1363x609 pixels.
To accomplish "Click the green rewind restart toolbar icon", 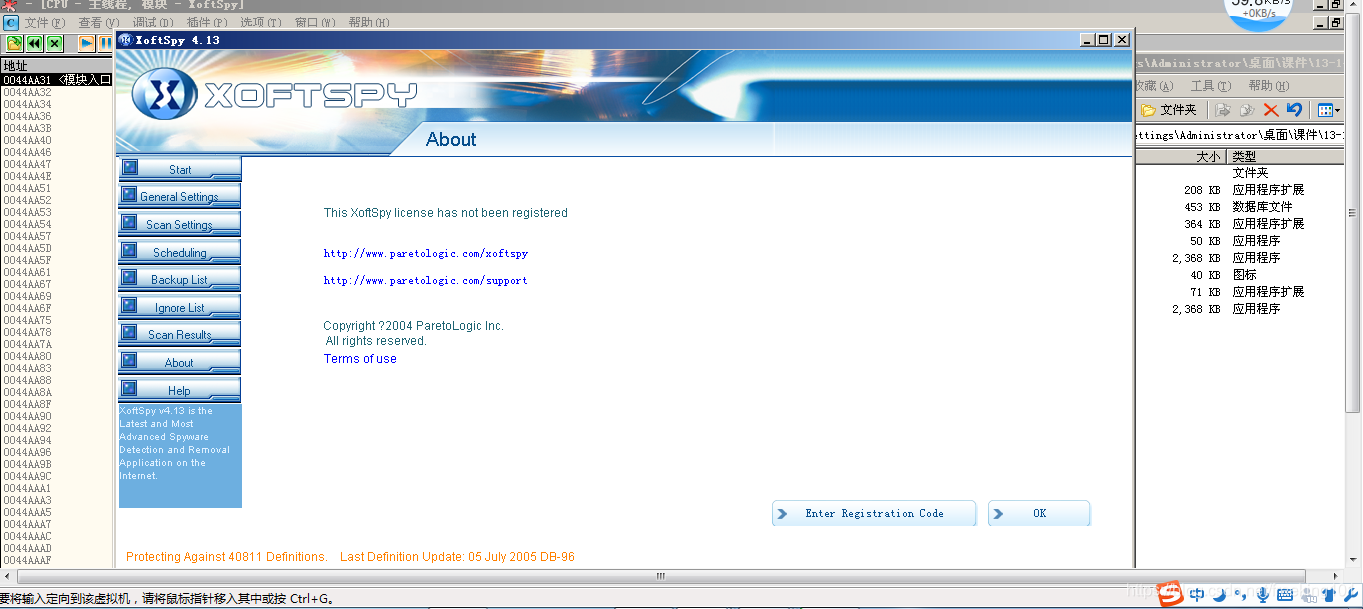I will (35, 43).
